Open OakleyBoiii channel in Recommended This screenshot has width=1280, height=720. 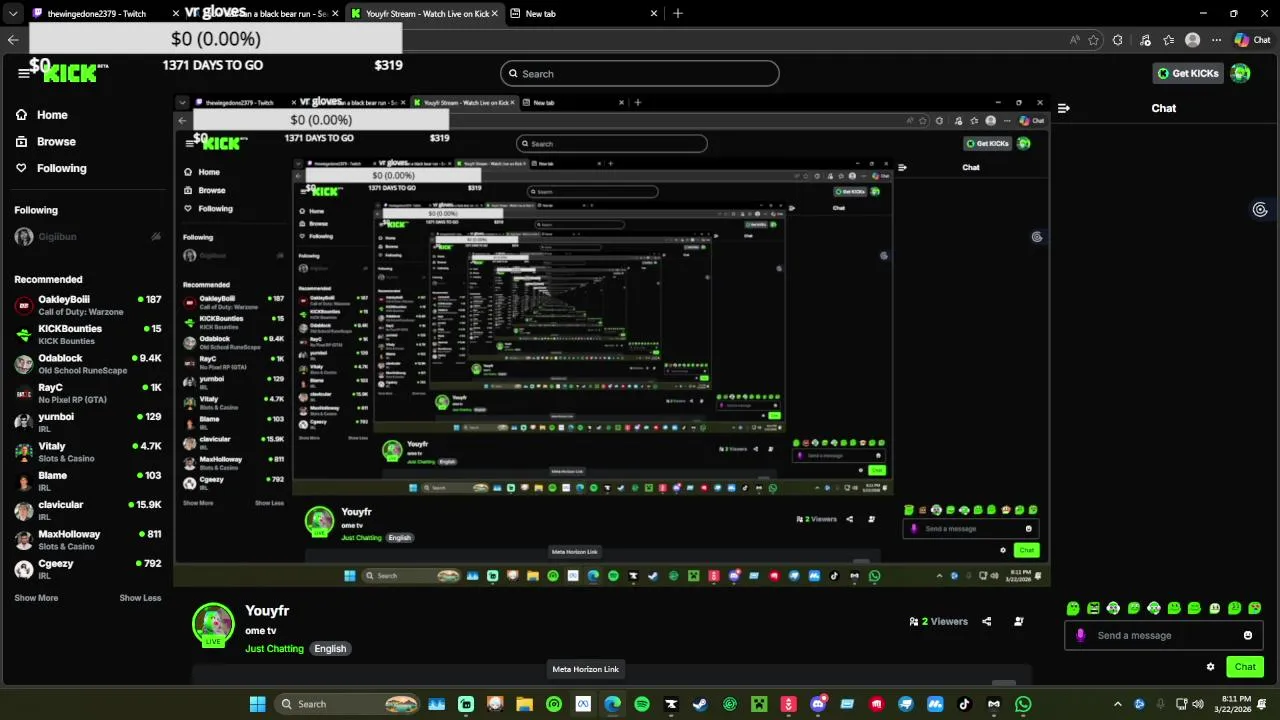[88, 305]
